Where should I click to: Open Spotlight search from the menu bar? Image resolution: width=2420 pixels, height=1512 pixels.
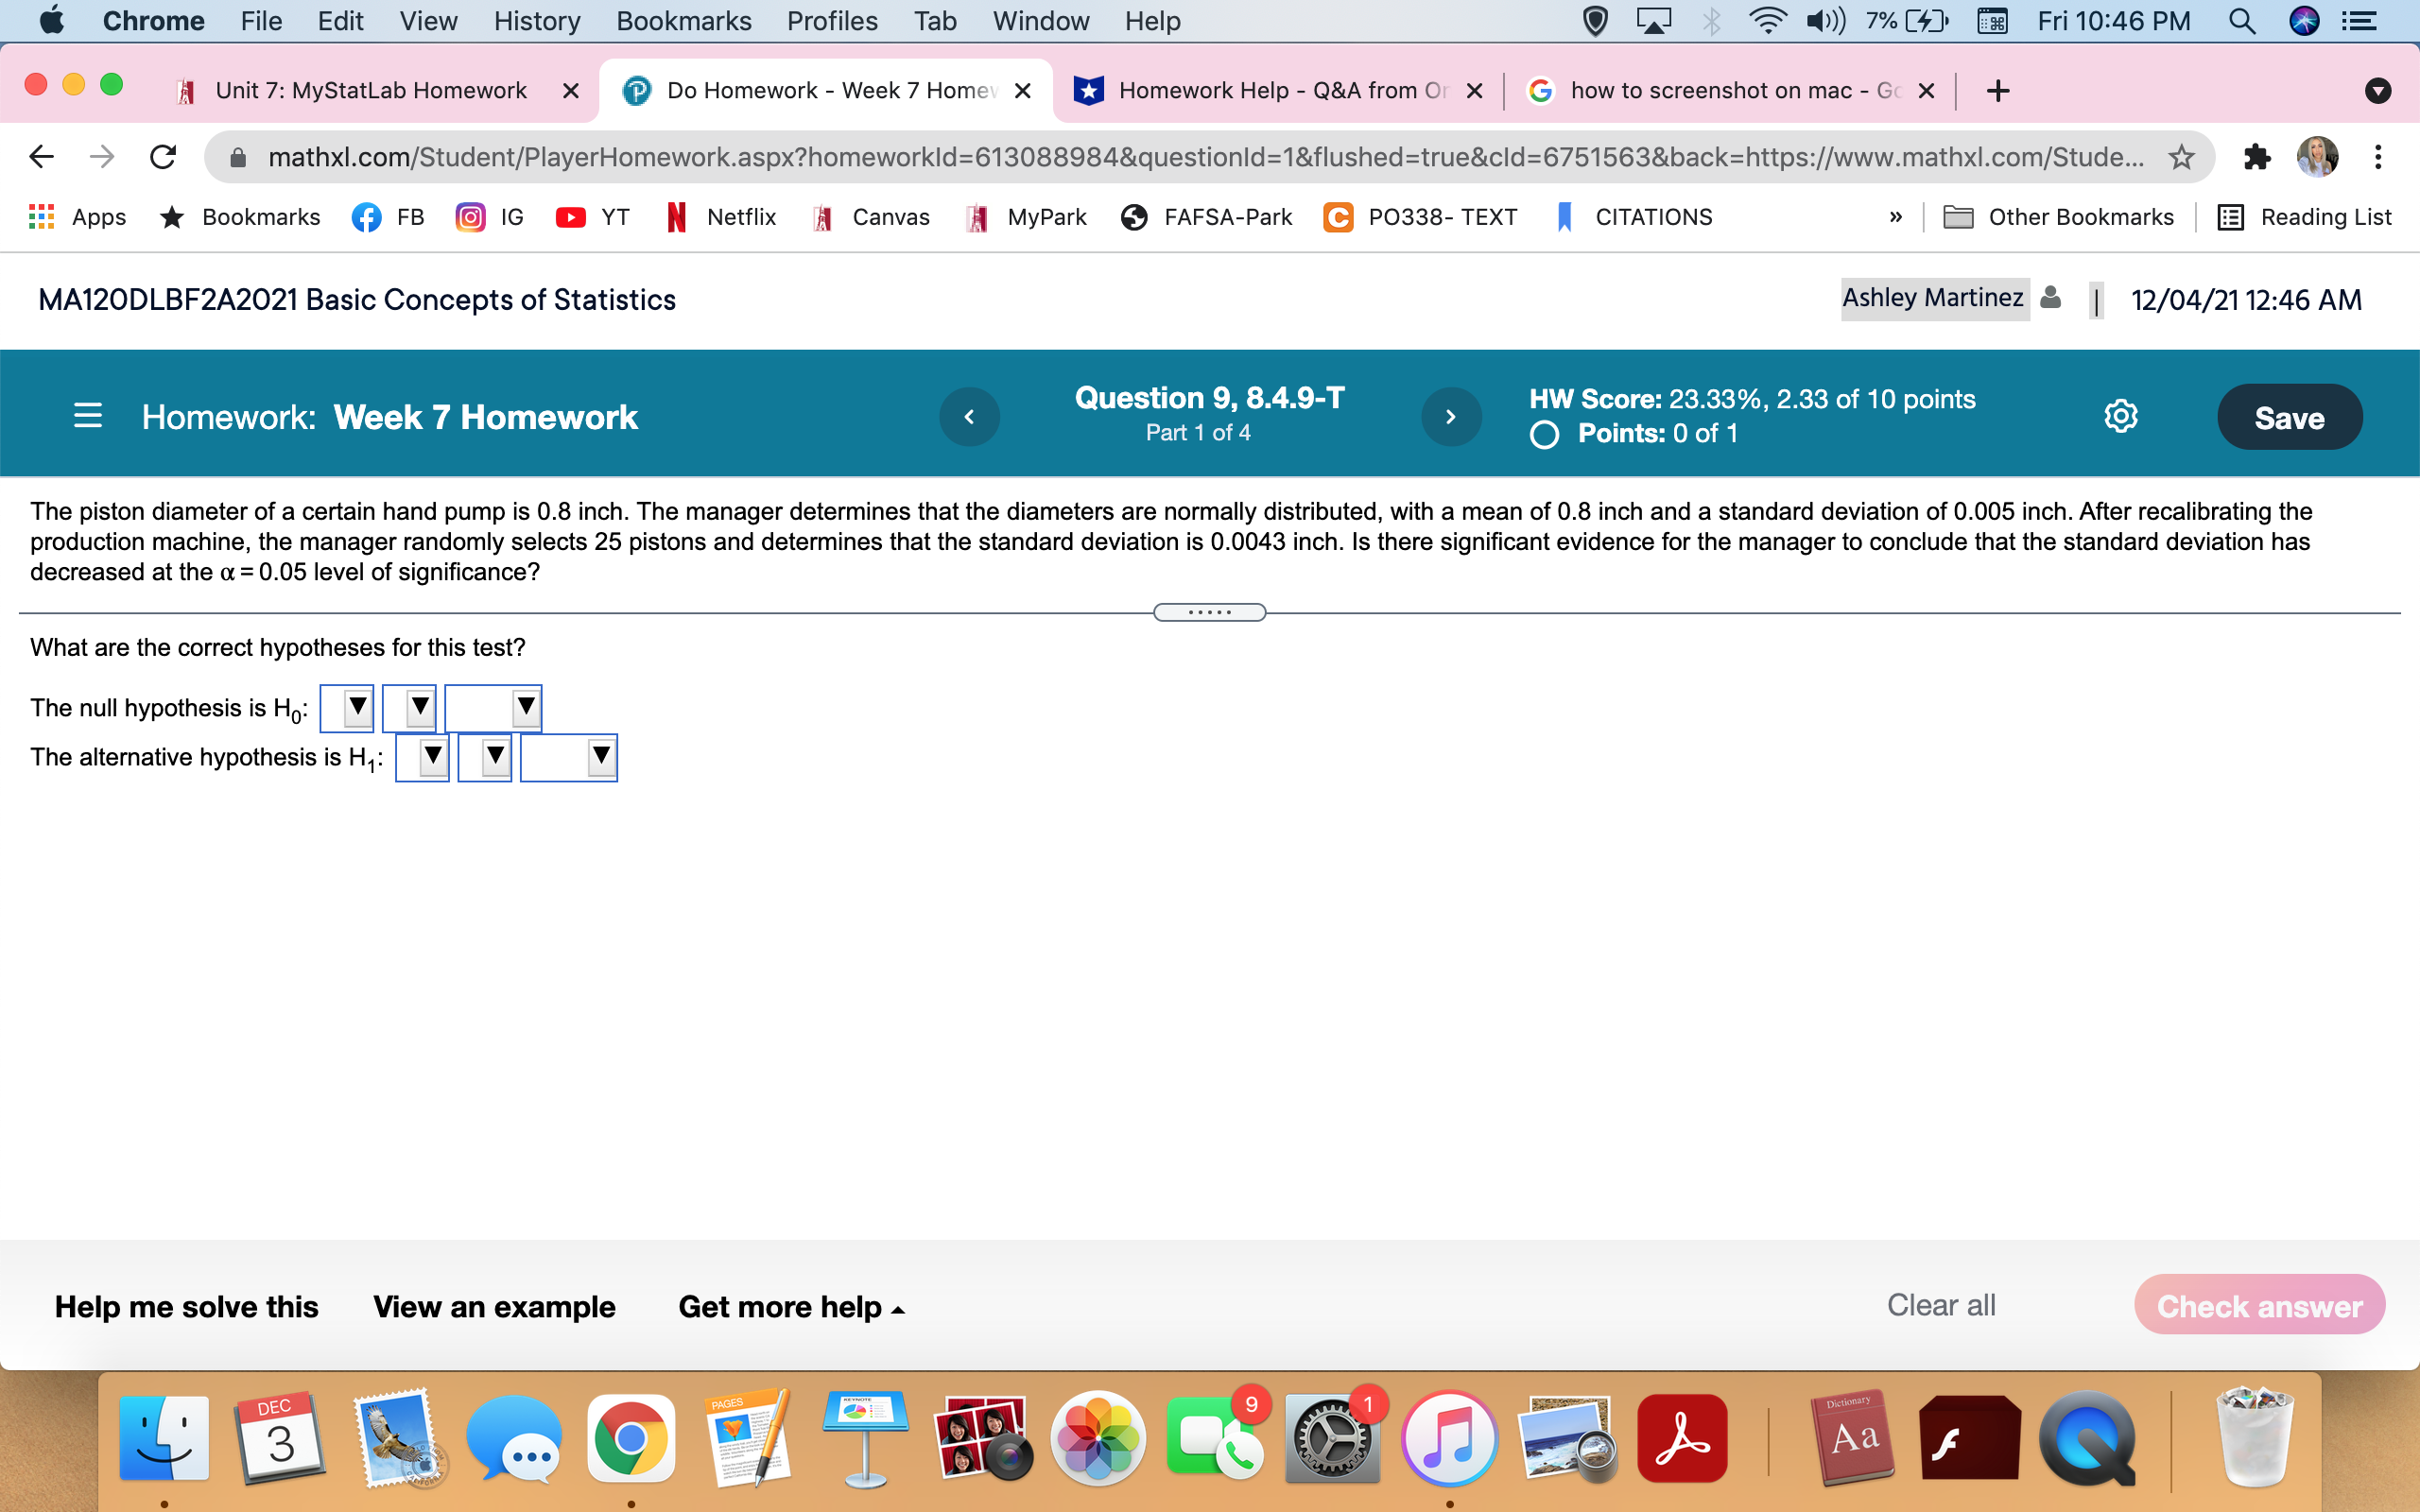2243,21
